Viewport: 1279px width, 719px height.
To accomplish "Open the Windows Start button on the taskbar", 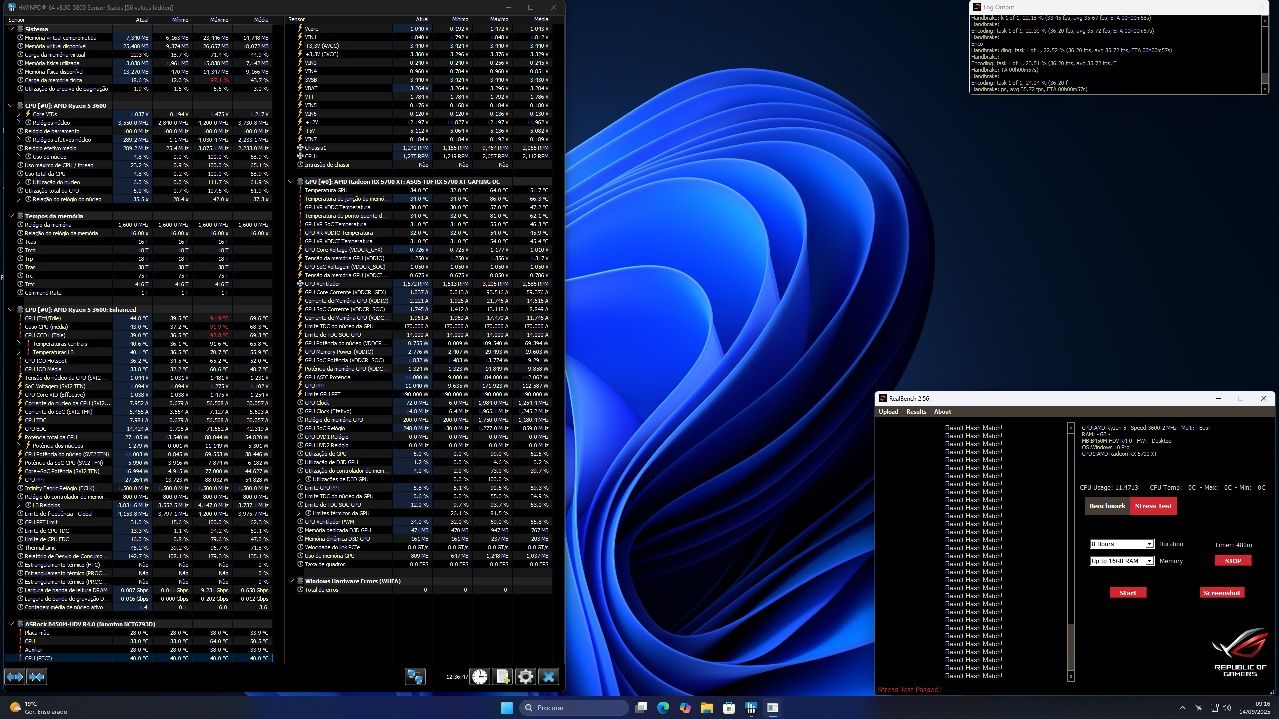I will tap(507, 707).
